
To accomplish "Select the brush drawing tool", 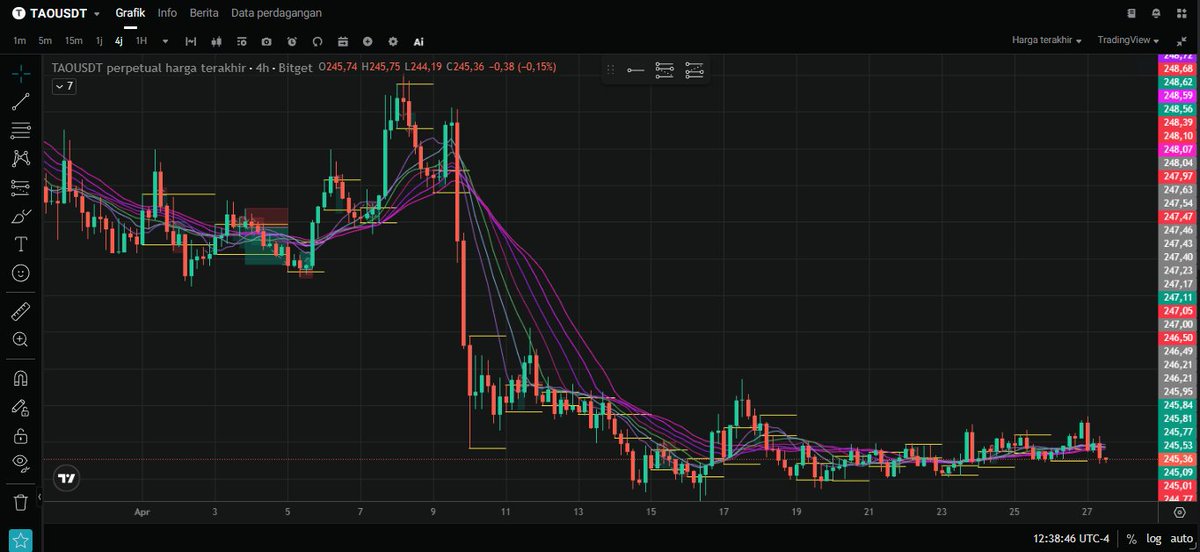I will click(x=20, y=216).
